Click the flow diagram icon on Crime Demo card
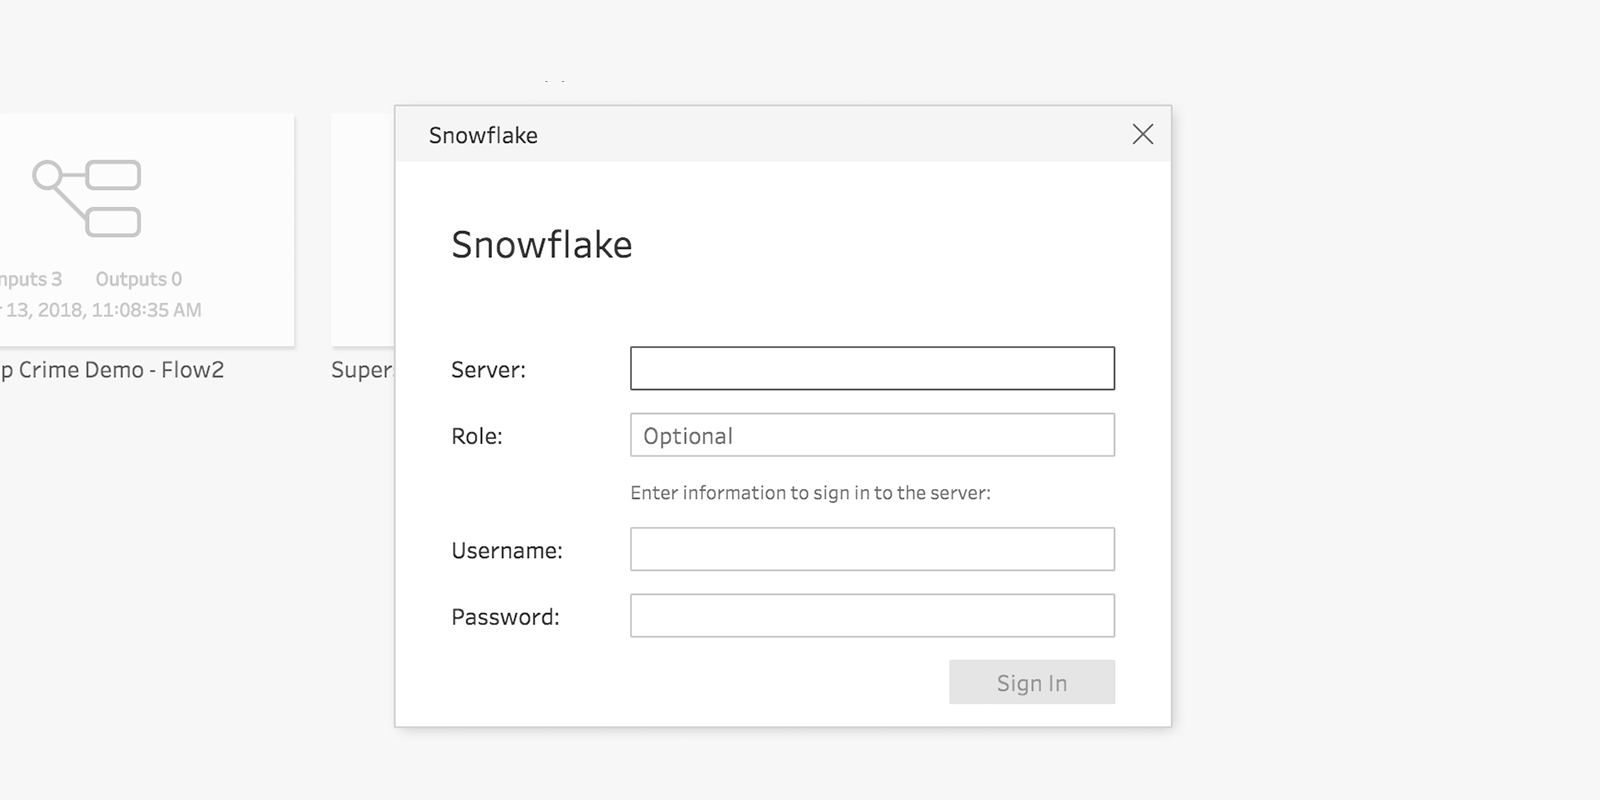This screenshot has height=800, width=1600. (x=87, y=198)
